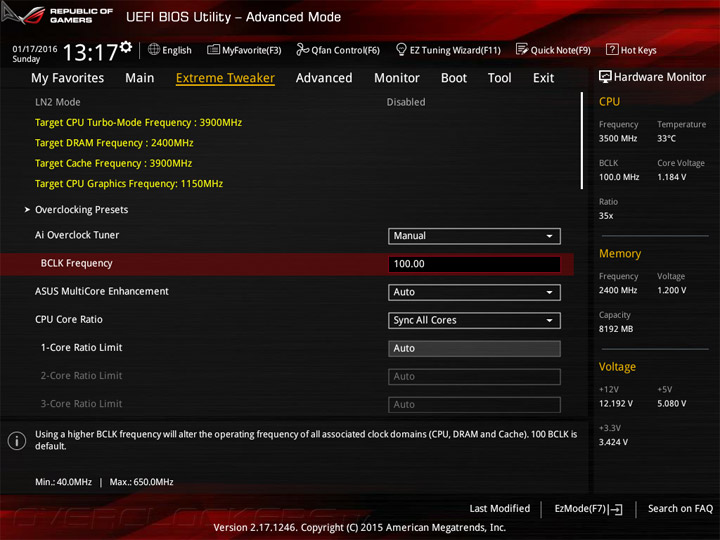Open the CPU Core Ratio dropdown
This screenshot has width=720, height=540.
click(x=474, y=321)
